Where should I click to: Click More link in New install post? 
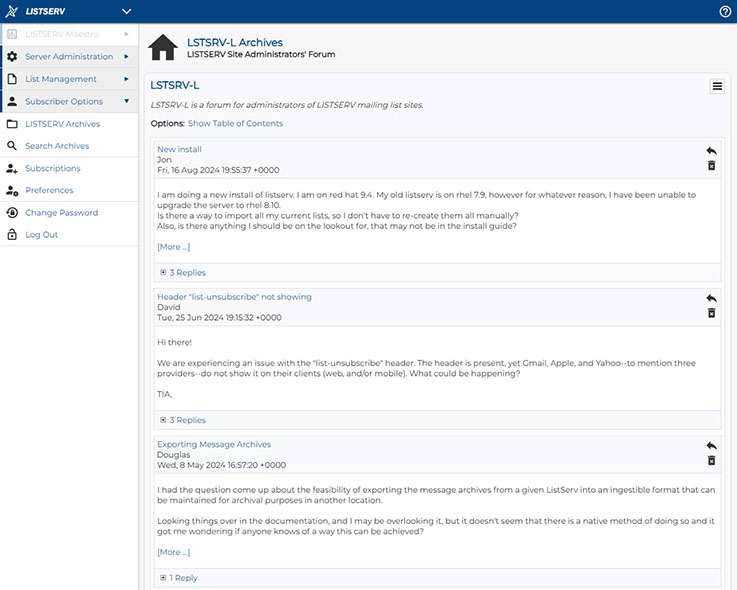(173, 247)
